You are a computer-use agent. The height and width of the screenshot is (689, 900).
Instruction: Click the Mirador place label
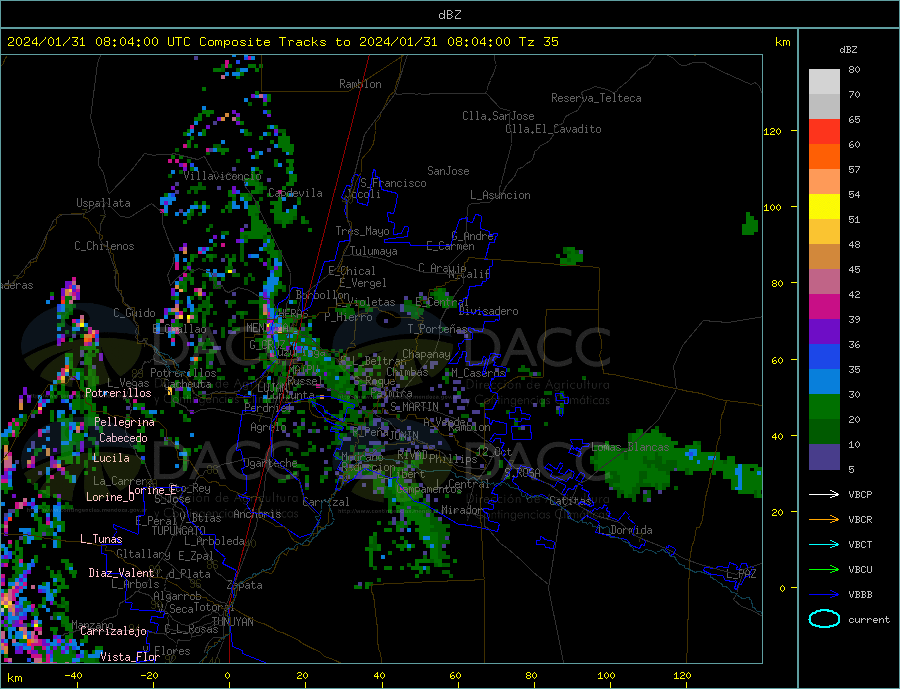pos(462,510)
